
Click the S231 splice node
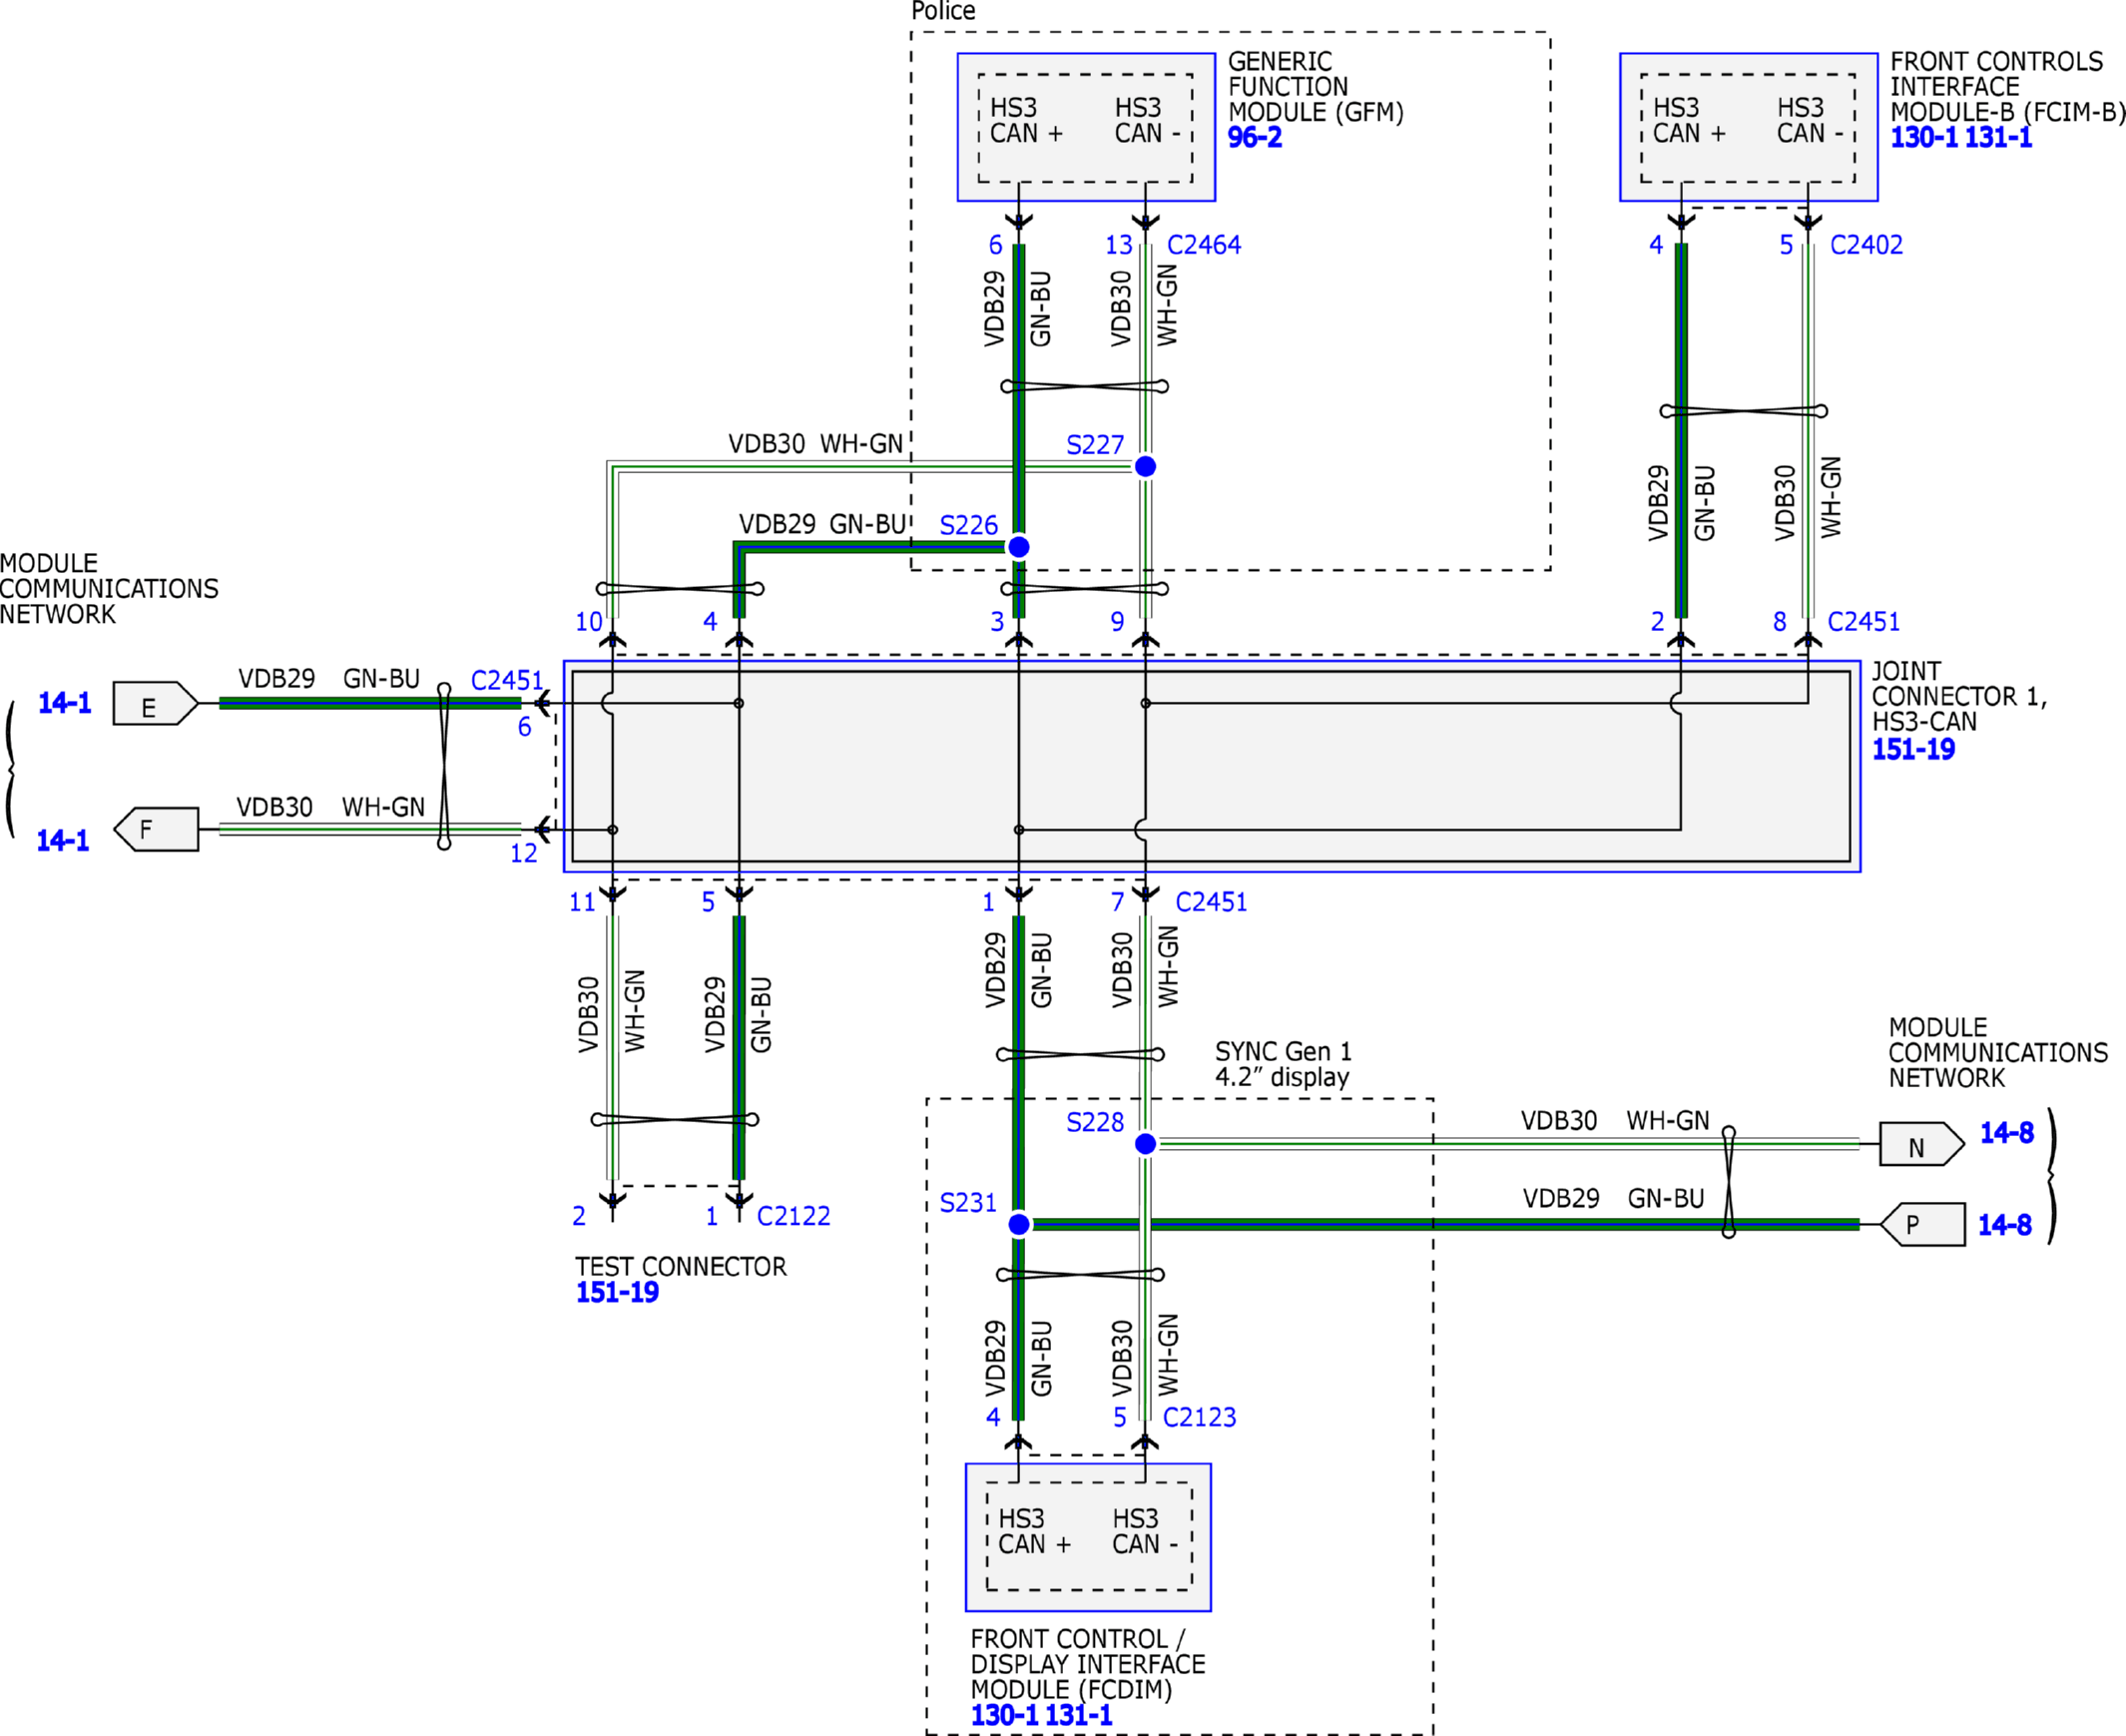[x=1019, y=1224]
